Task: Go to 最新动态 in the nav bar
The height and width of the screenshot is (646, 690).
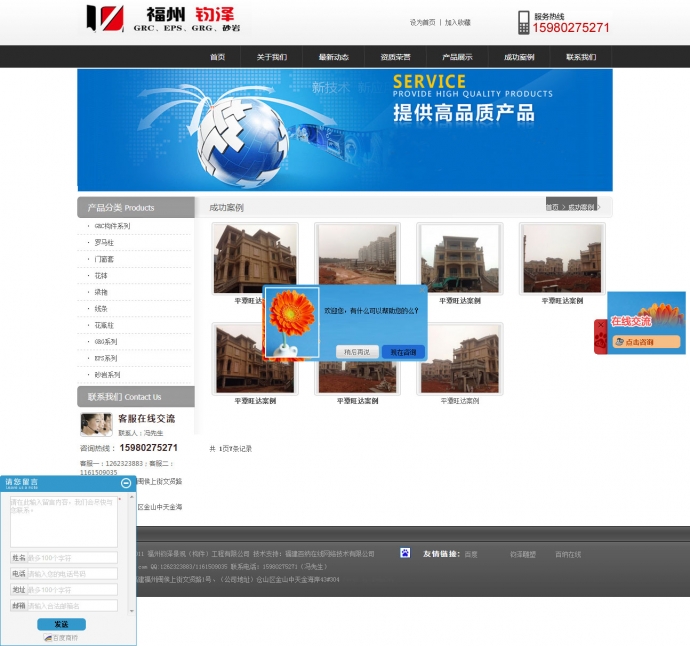Action: 334,57
